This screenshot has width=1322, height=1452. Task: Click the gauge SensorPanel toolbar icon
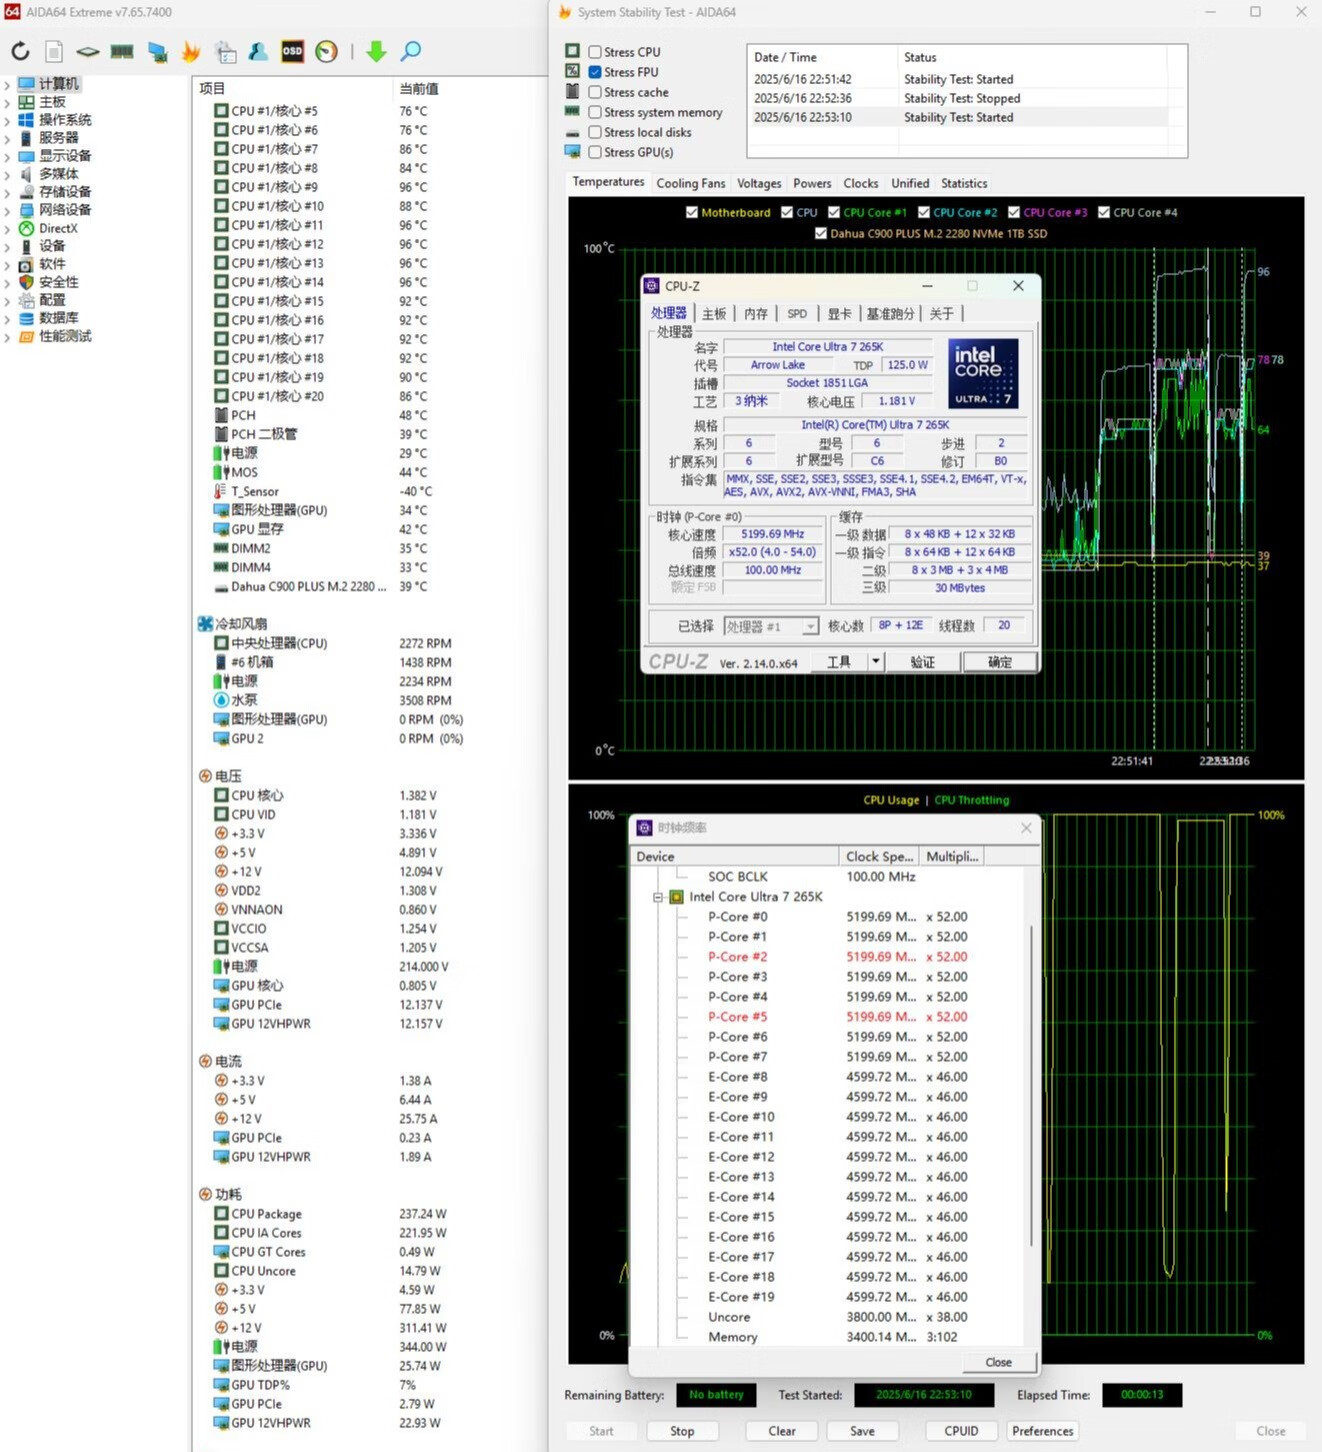[326, 52]
